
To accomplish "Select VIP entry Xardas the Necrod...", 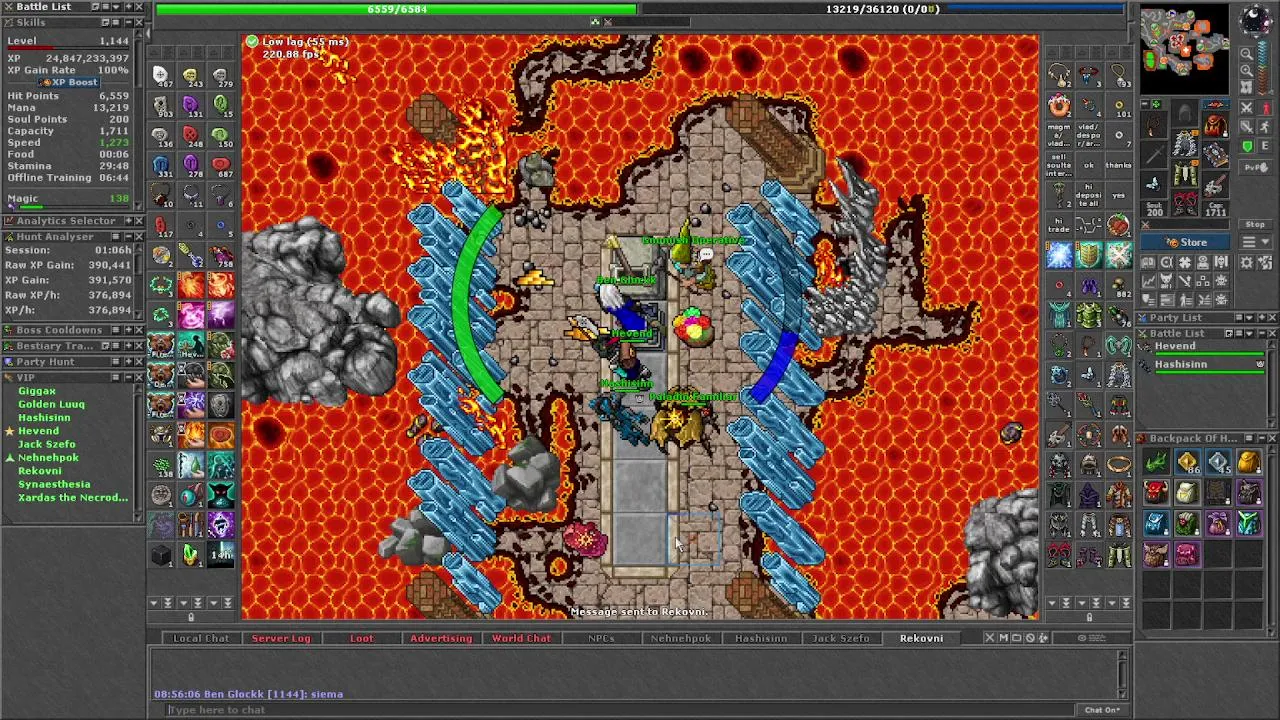I will pyautogui.click(x=72, y=497).
